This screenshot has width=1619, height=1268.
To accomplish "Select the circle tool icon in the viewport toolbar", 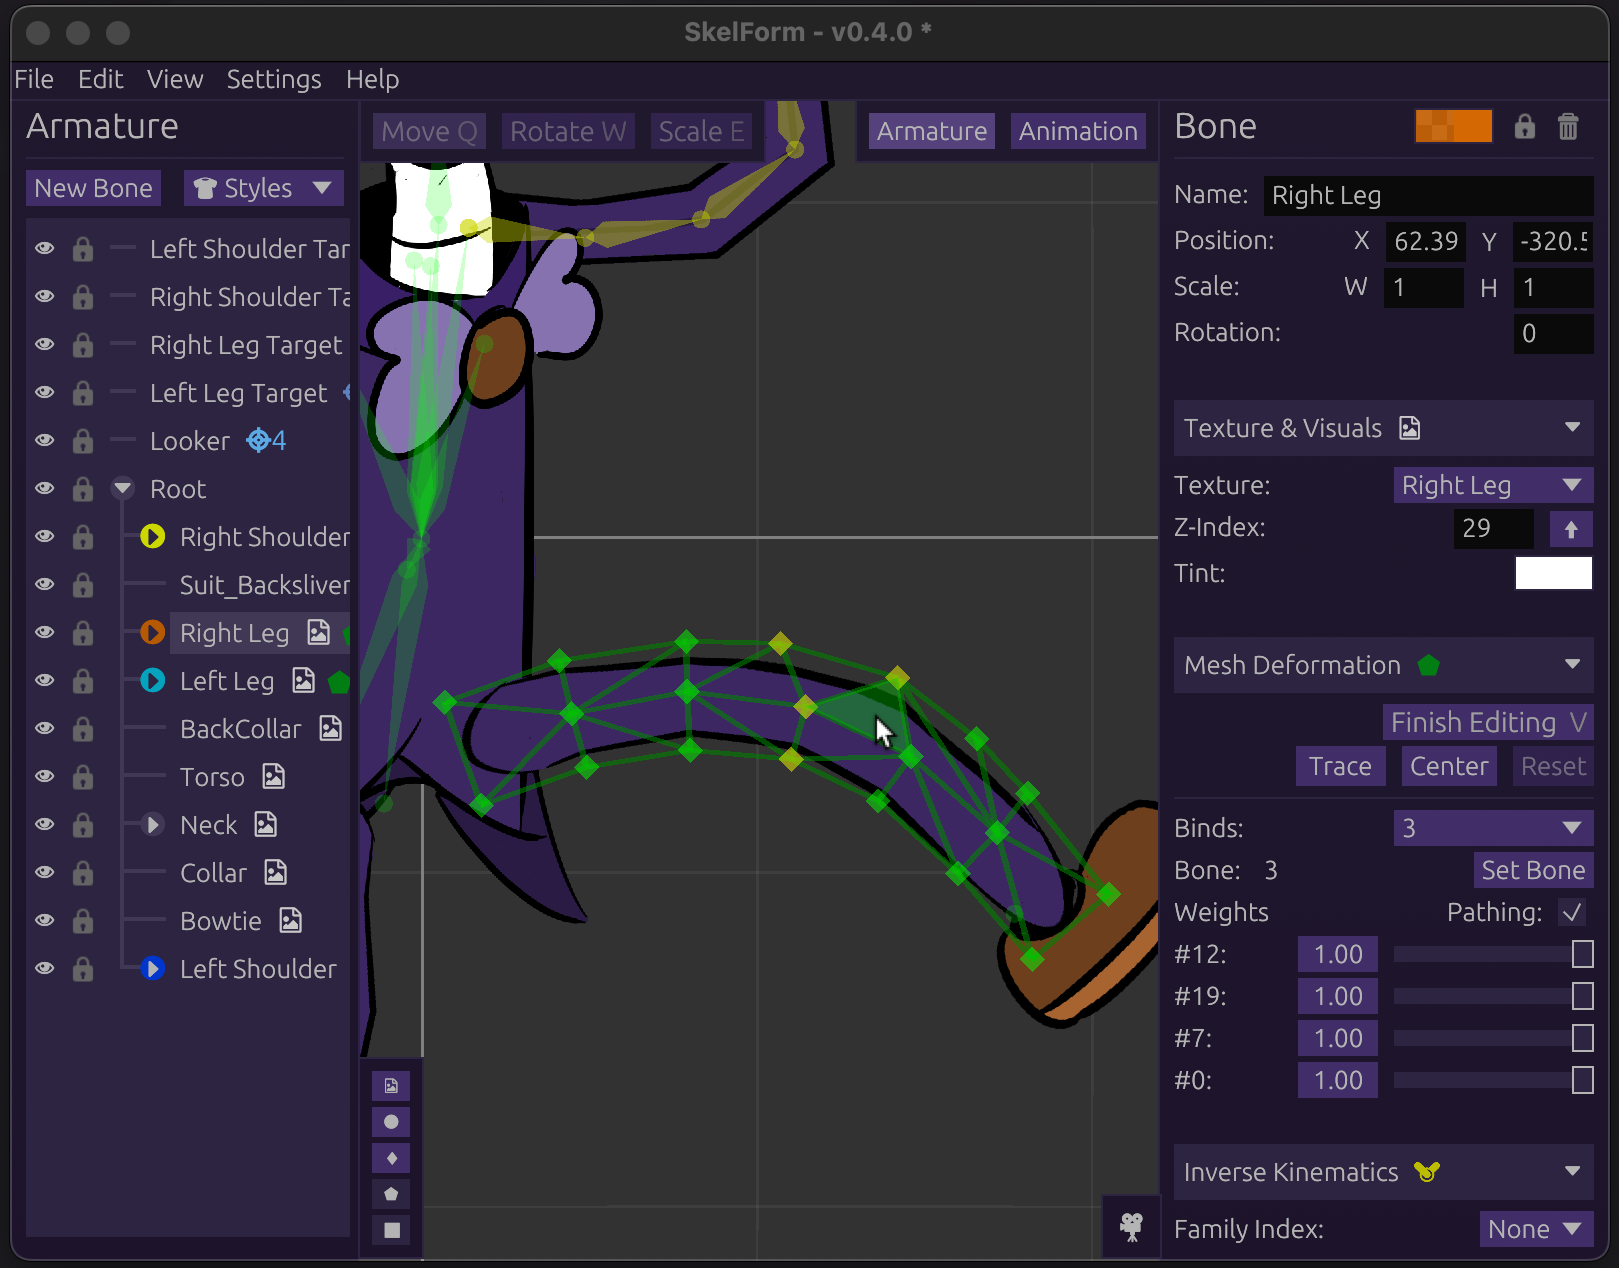I will 391,1122.
